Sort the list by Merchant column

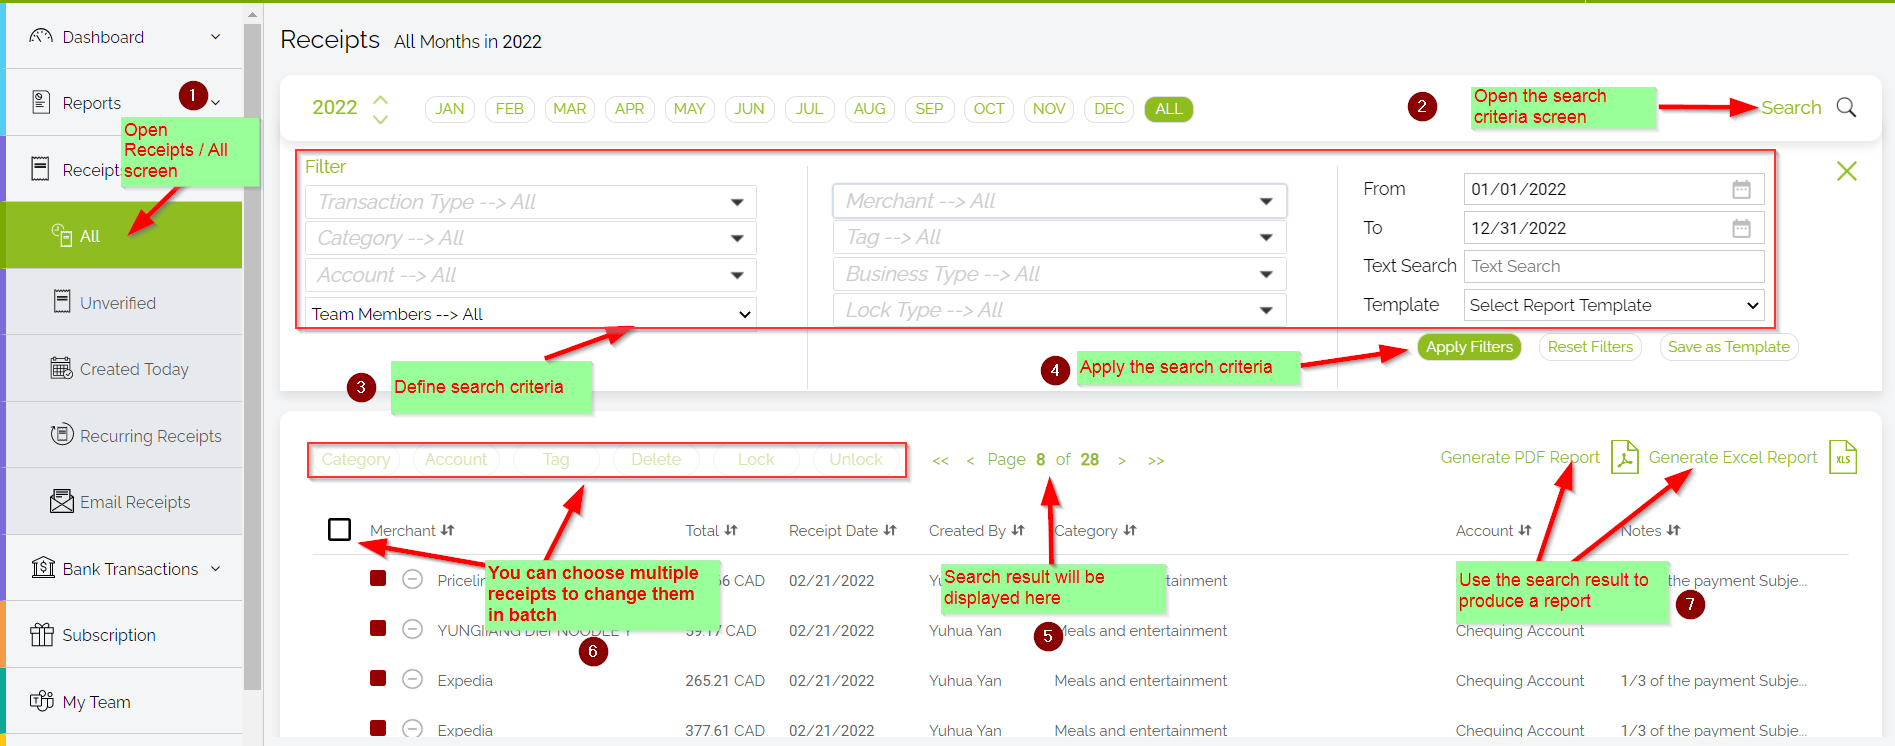(447, 531)
